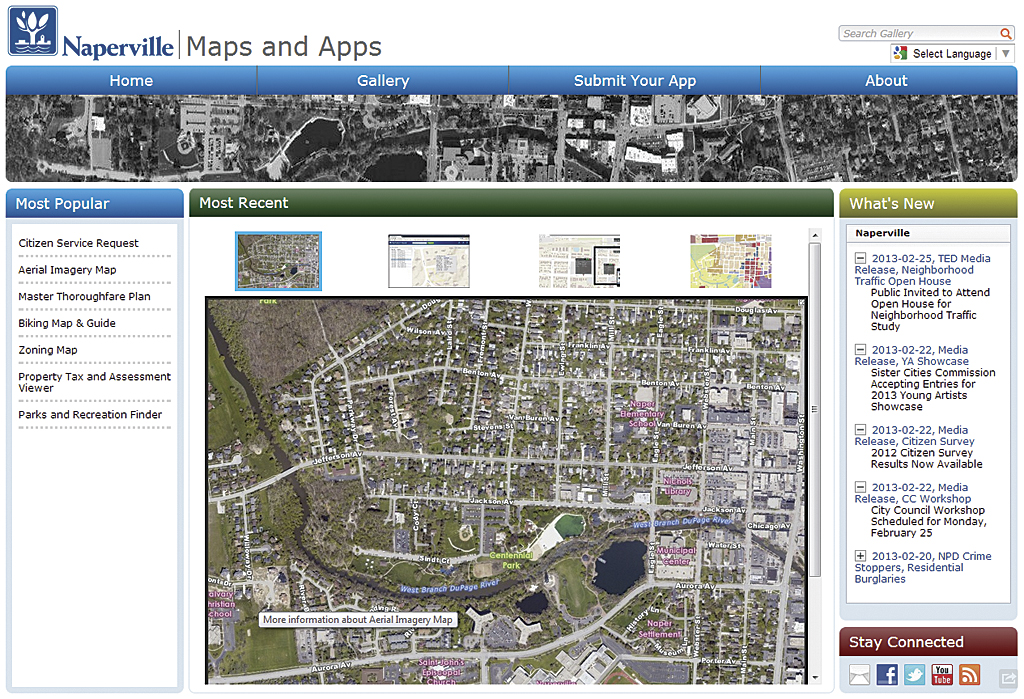Viewport: 1024px width, 699px height.
Task: Collapse the CC Workshop news item
Action: point(861,487)
